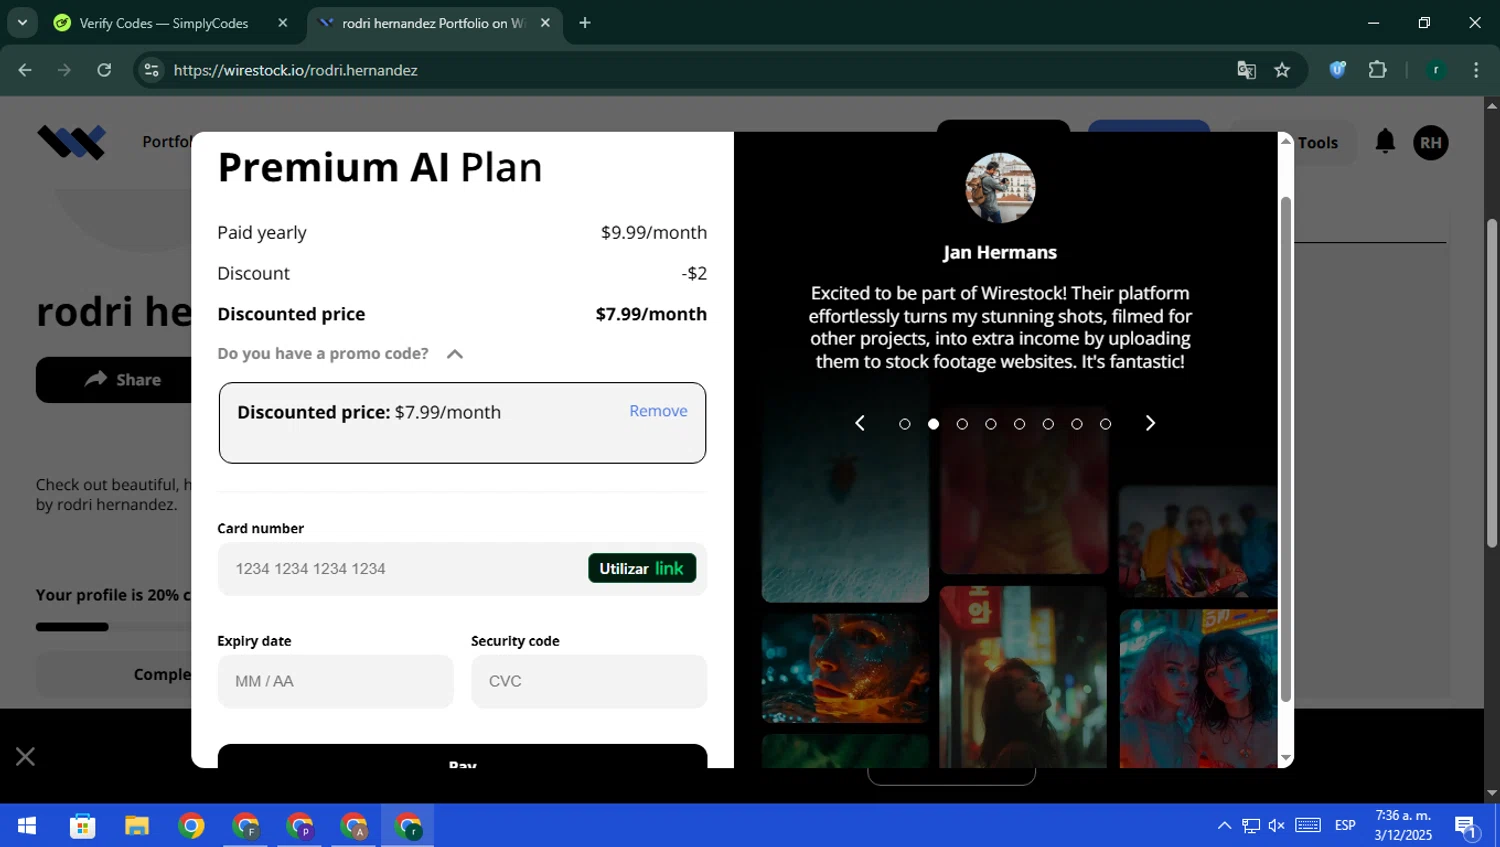Reload the current page
Image resolution: width=1500 pixels, height=847 pixels.
click(x=104, y=70)
